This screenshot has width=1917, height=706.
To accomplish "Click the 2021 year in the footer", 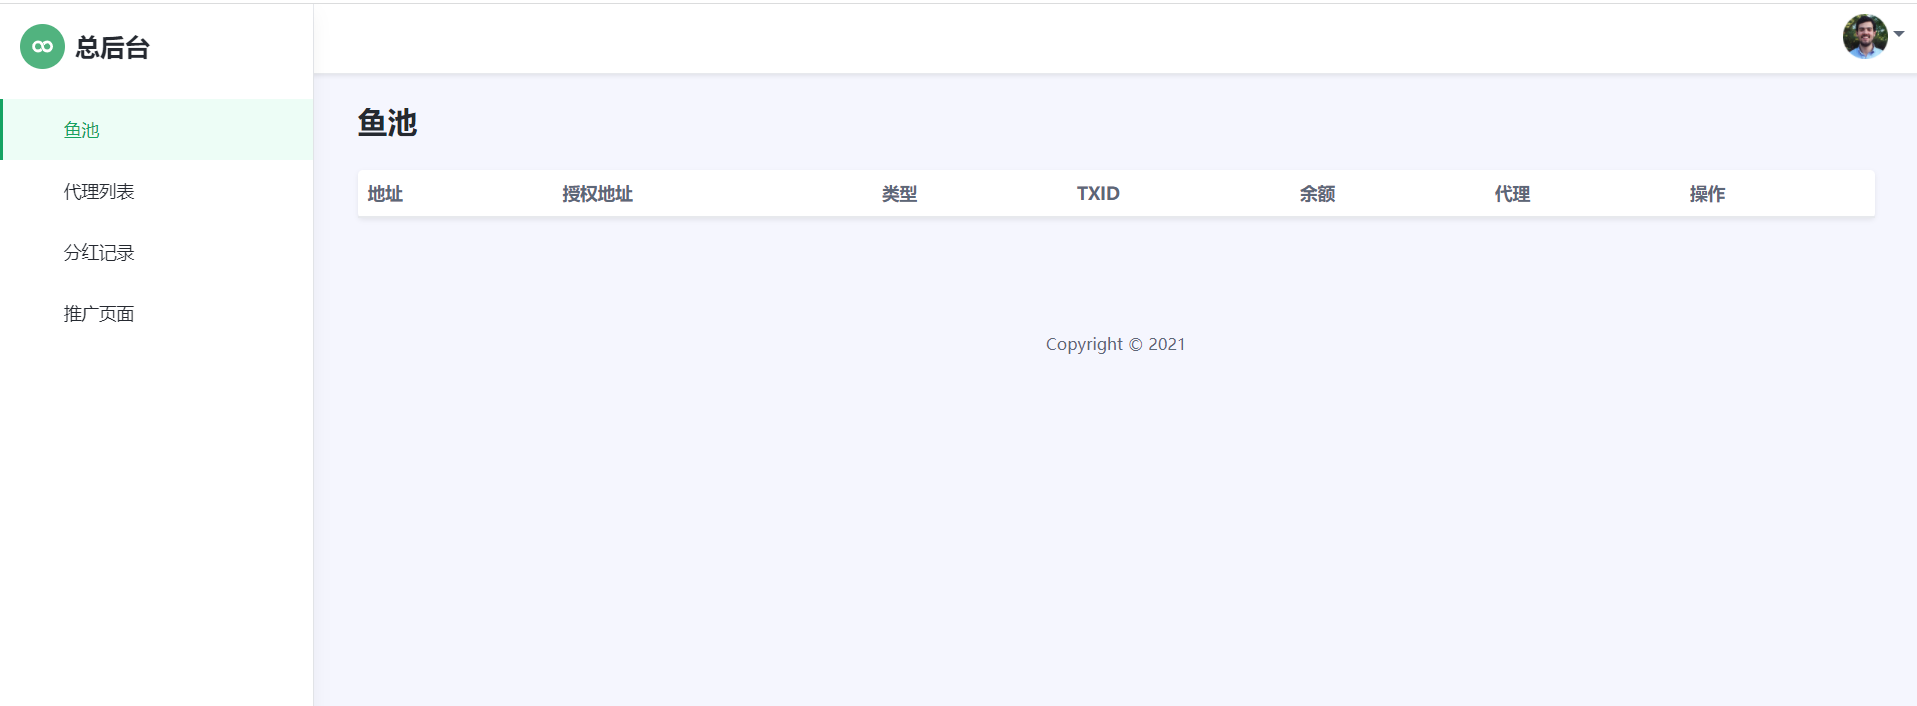I will 1166,344.
